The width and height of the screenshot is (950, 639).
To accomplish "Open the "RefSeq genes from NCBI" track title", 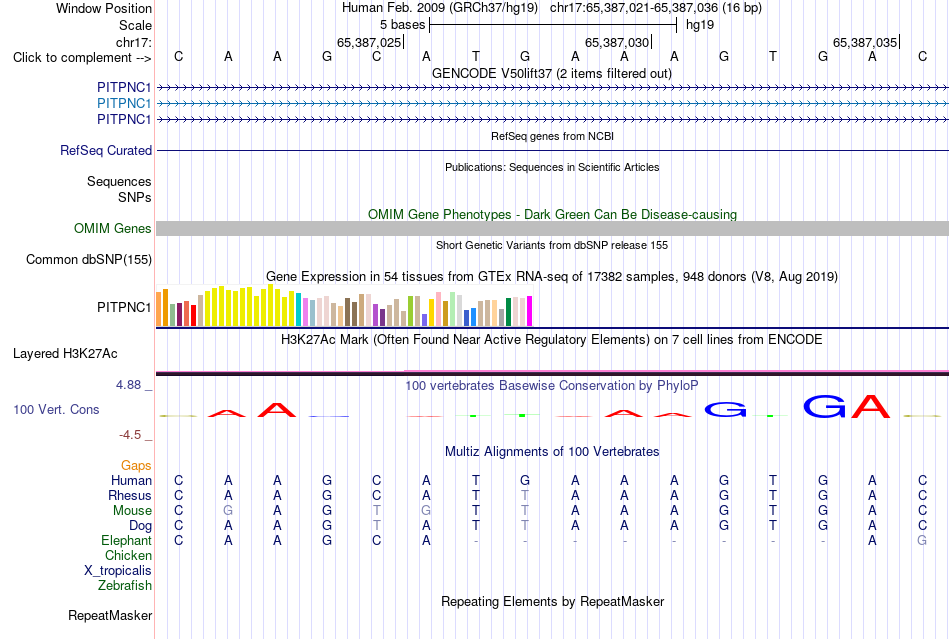I will 552,136.
